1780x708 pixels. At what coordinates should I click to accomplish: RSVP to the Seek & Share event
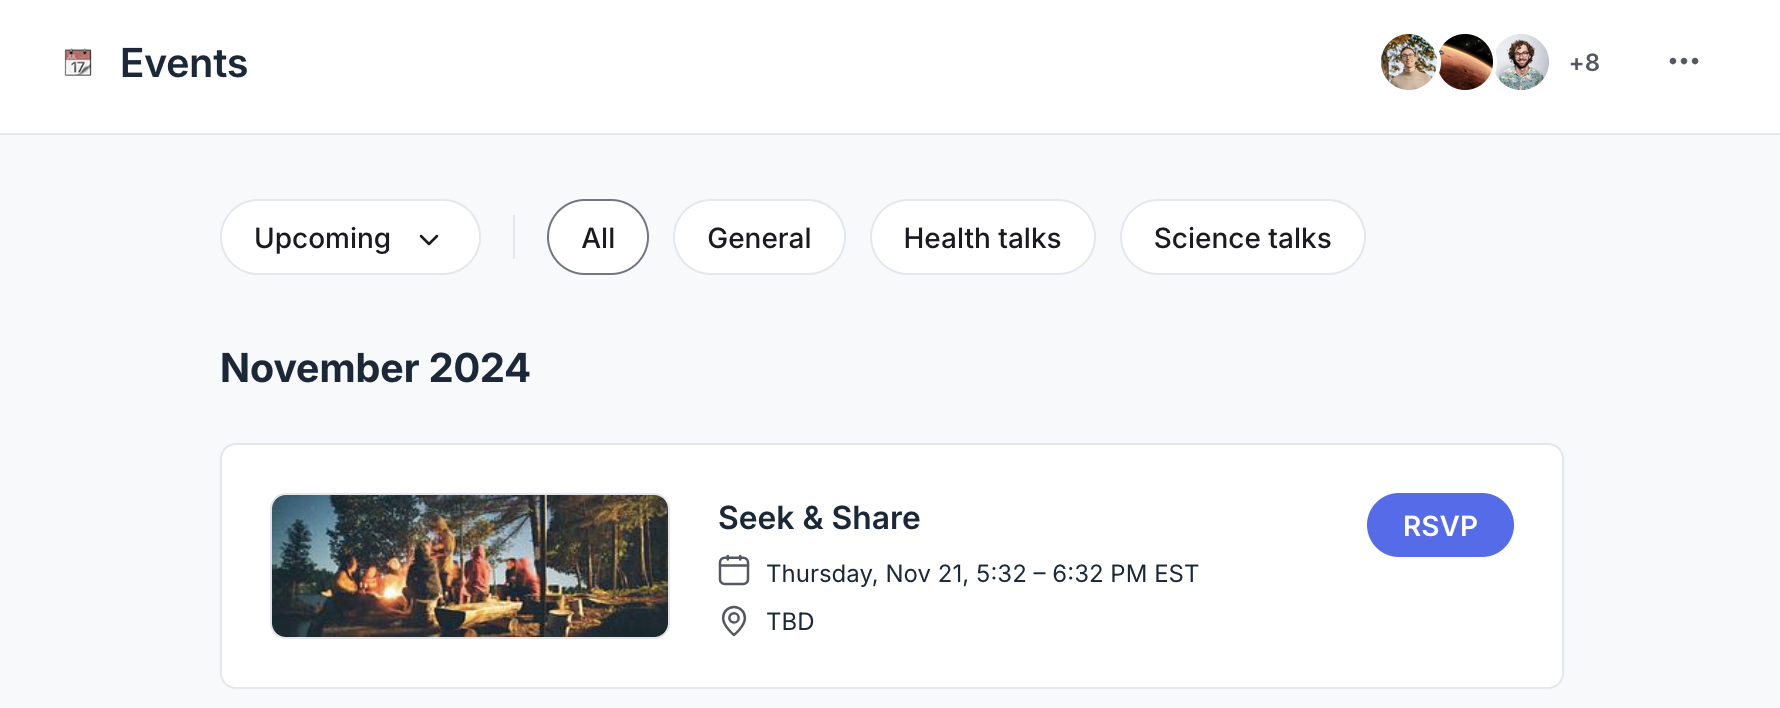pyautogui.click(x=1440, y=524)
